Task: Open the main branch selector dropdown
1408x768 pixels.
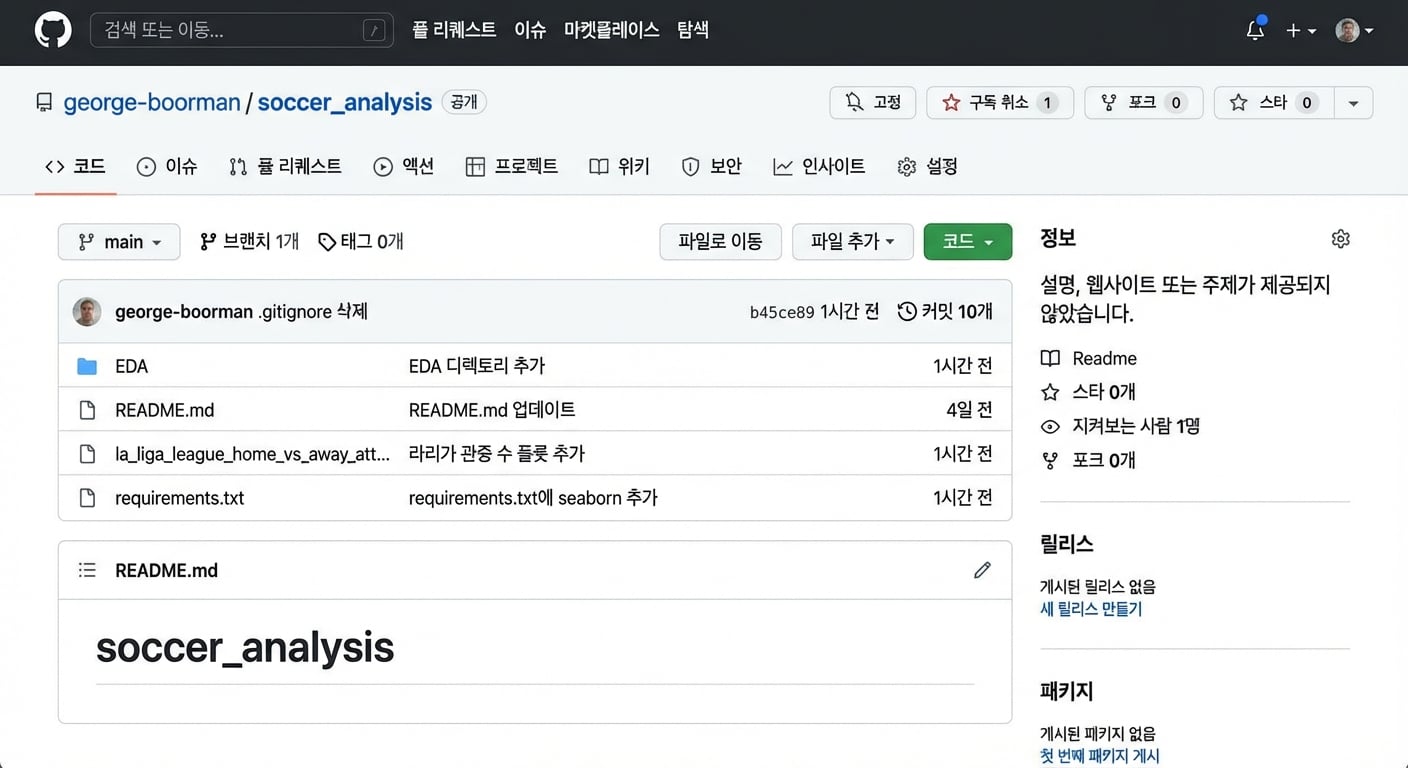Action: 119,242
